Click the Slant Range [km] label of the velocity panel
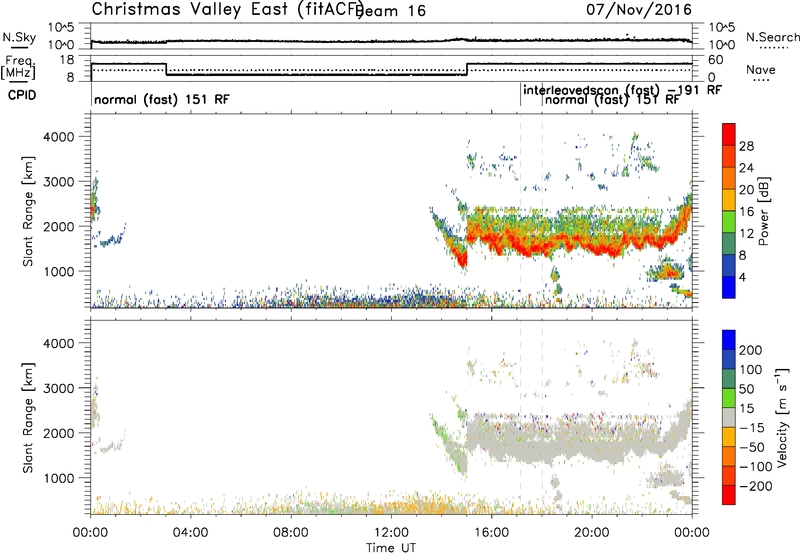Screen dimensions: 800x554 point(28,418)
